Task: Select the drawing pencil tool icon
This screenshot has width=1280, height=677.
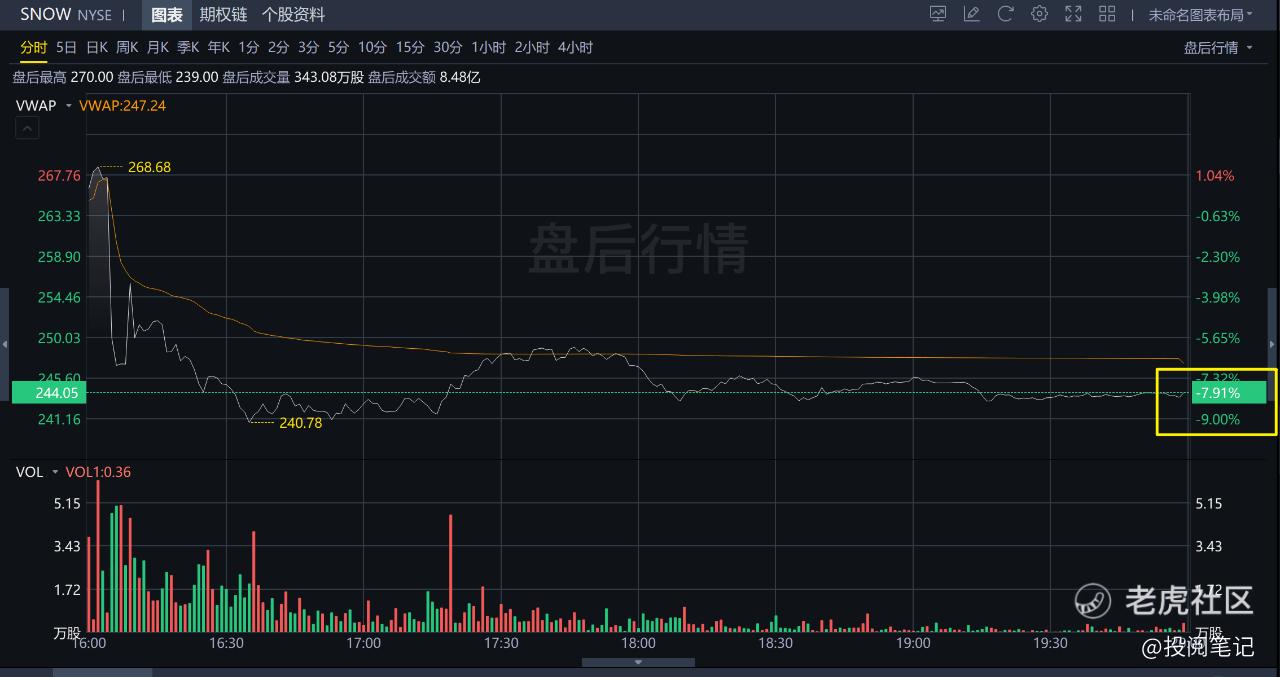Action: tap(972, 14)
